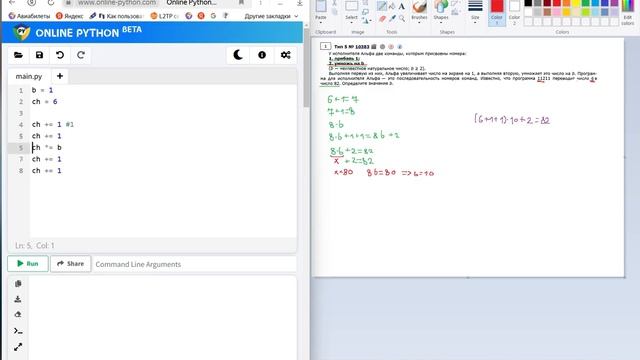Screen dimensions: 640x360
Task: Pick the black swatch in Paint
Action: pos(528,3)
